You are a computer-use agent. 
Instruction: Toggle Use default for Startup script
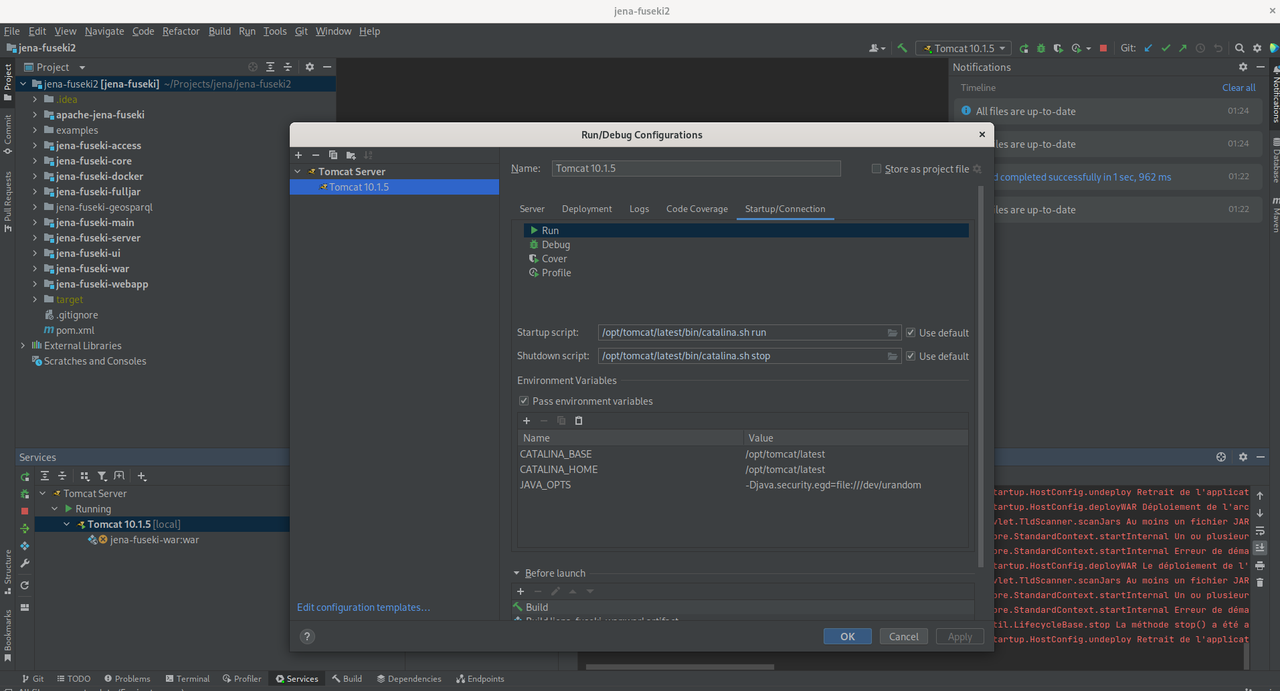pos(910,333)
